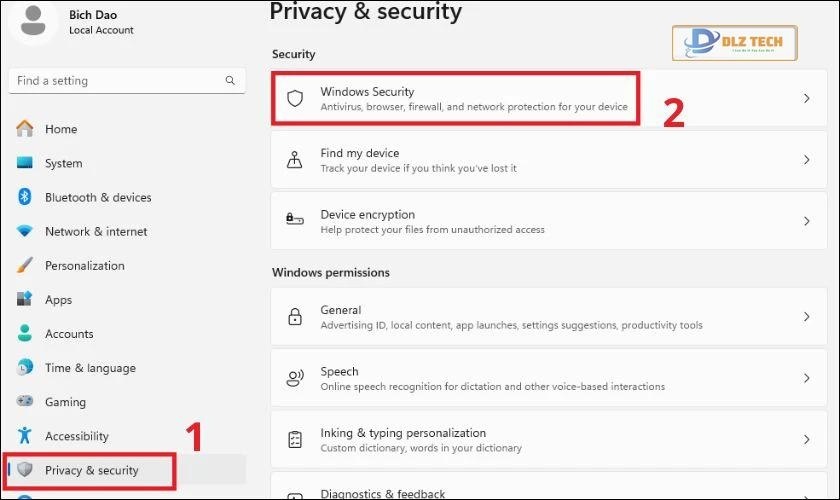Select the Bluetooth & devices icon
The image size is (840, 500).
coord(25,197)
